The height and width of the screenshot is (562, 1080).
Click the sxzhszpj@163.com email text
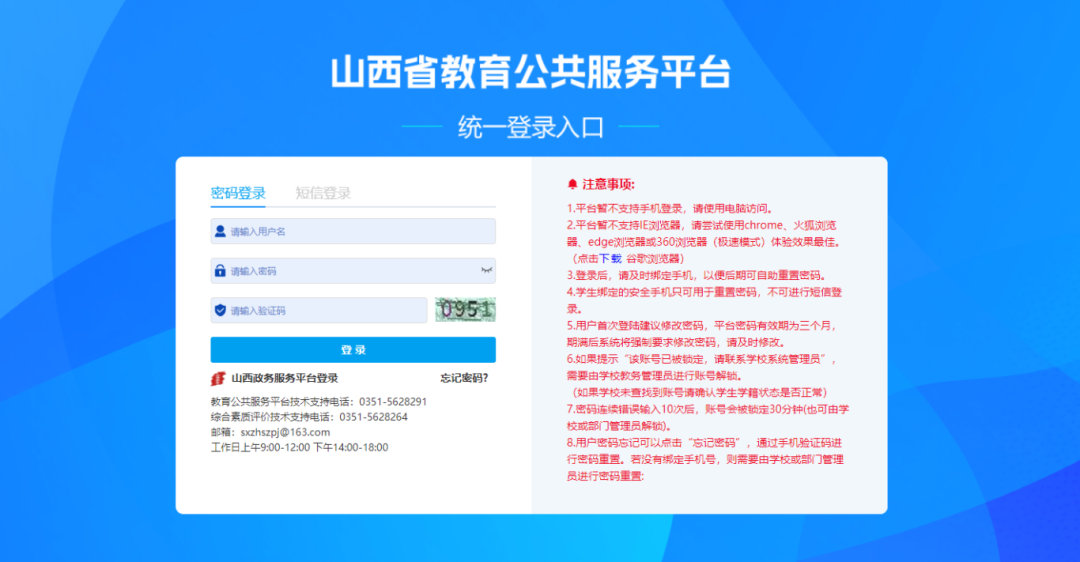[x=285, y=432]
